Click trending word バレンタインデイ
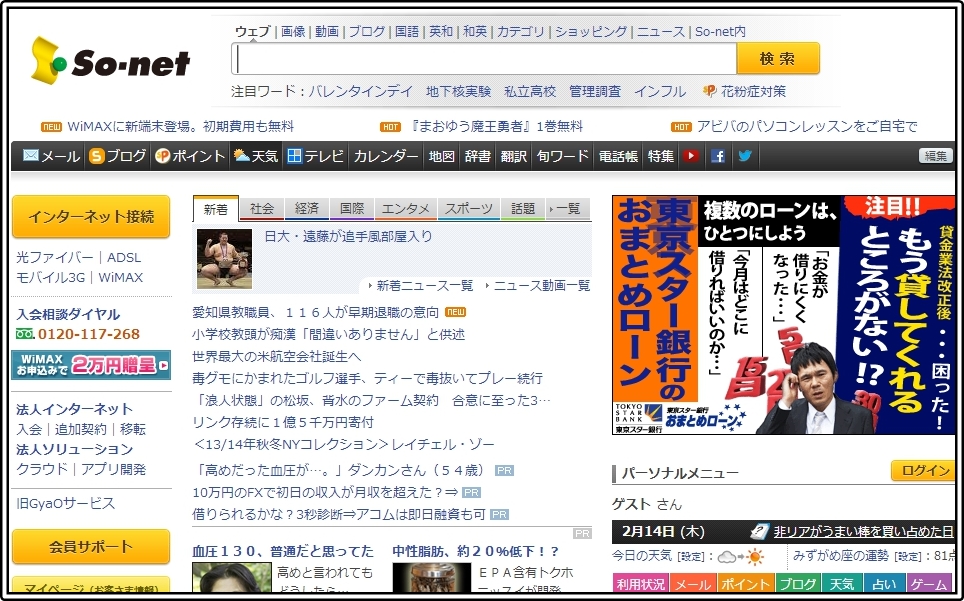 [x=361, y=92]
